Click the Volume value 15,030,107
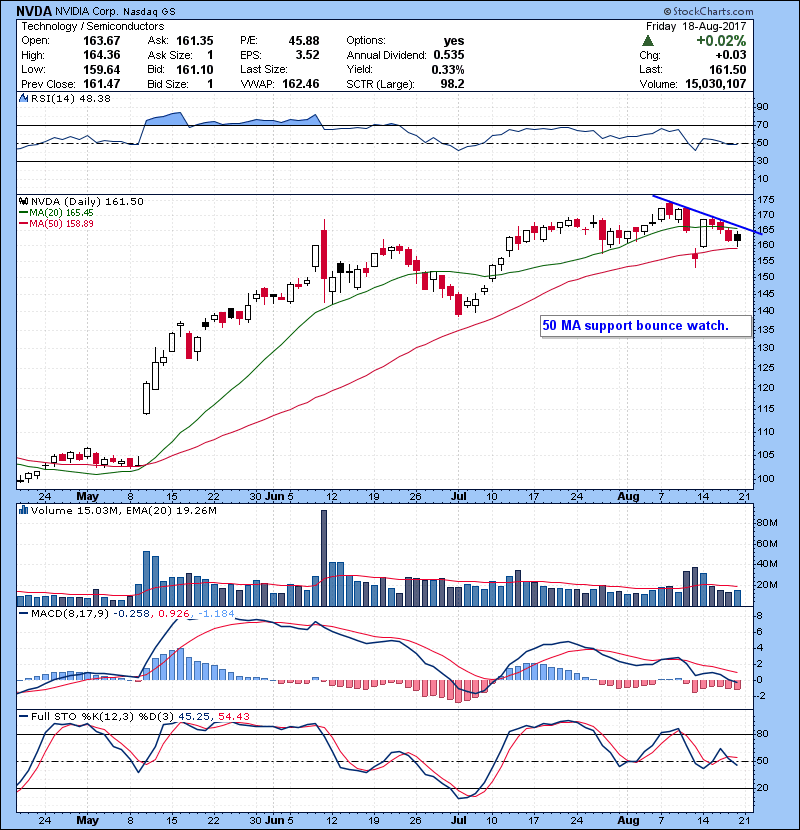 tap(715, 84)
